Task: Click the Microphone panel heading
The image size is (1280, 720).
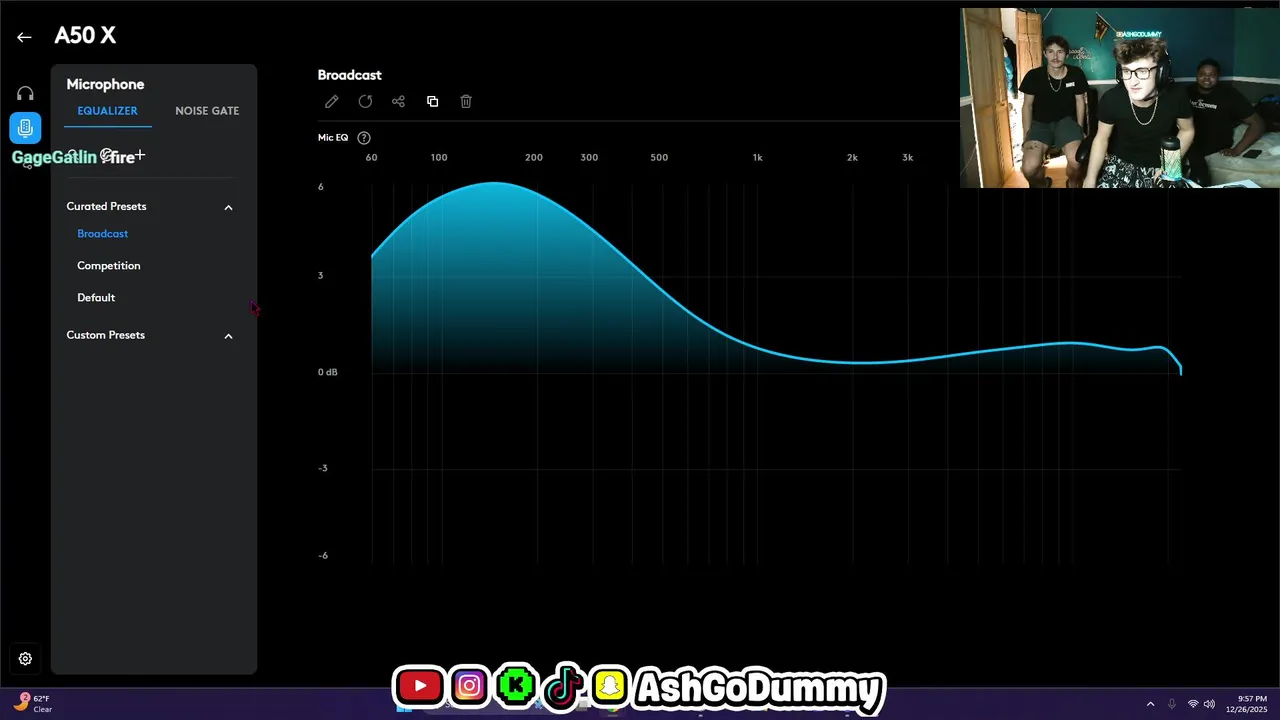Action: pos(105,85)
